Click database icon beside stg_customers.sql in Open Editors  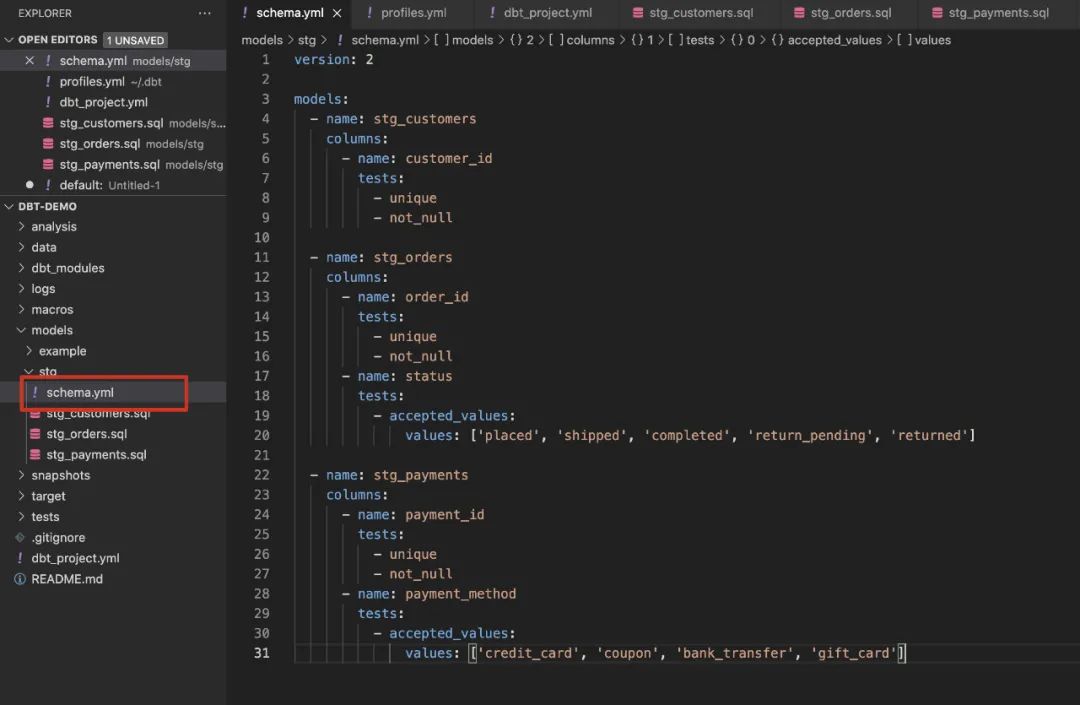(x=48, y=123)
